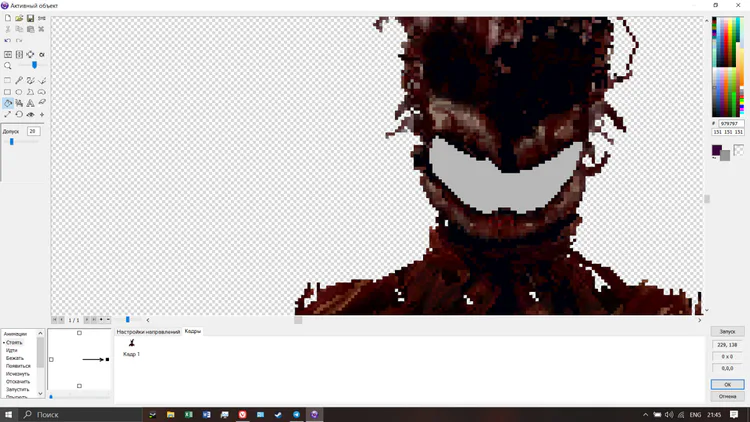
Task: Select the color picker eyedropper tool
Action: tap(19, 80)
